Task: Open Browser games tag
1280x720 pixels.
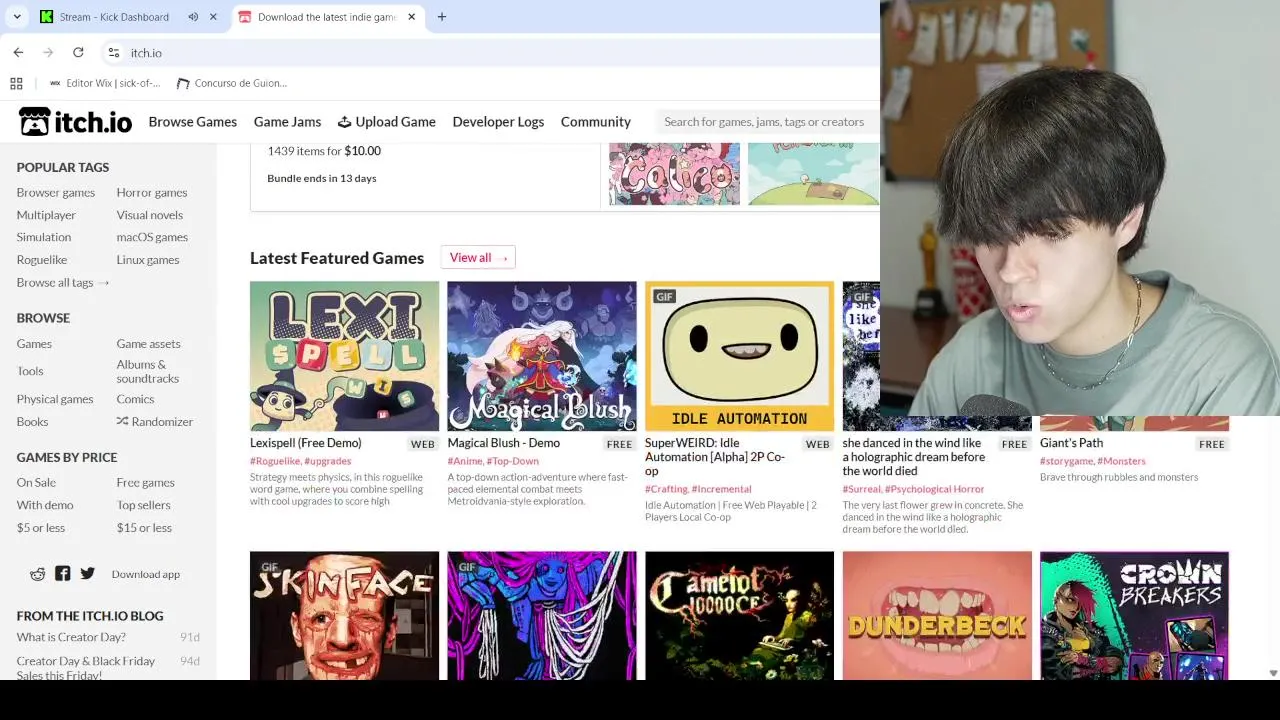Action: click(56, 192)
